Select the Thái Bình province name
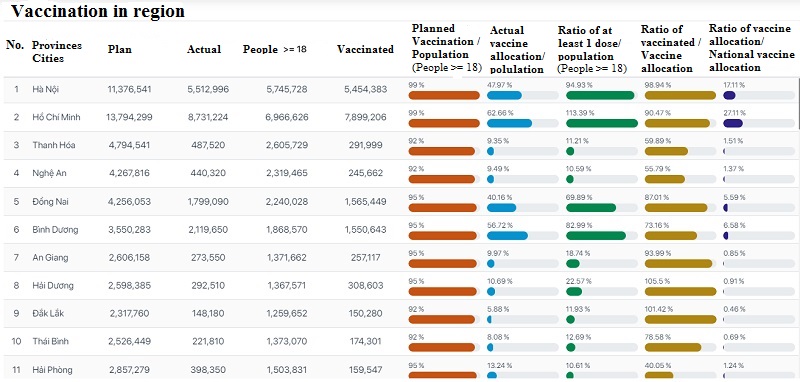 pos(50,341)
